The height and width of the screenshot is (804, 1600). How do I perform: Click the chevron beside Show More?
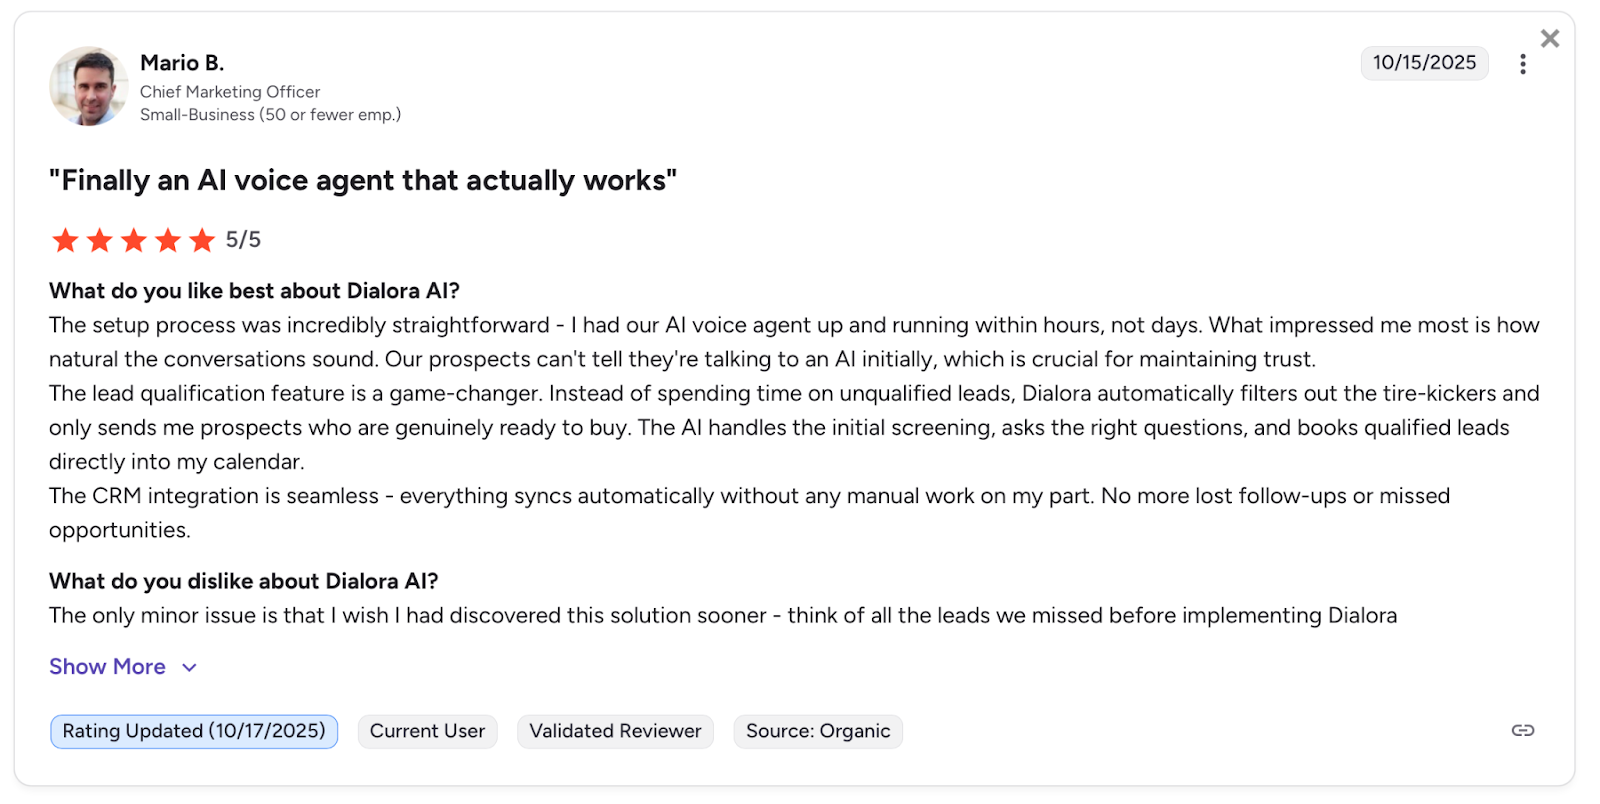[189, 668]
